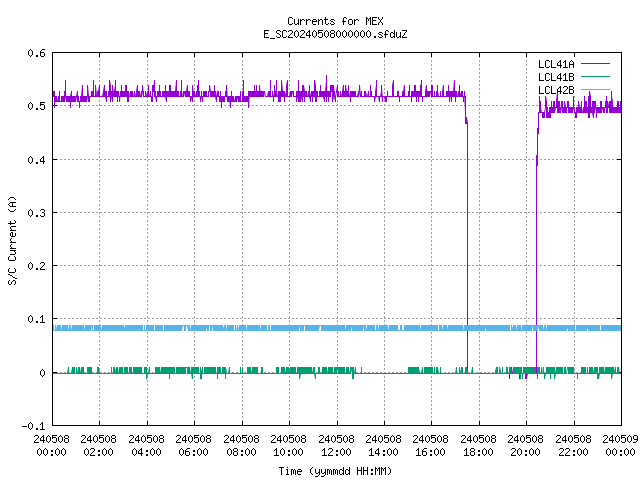This screenshot has width=640, height=480.
Task: Click the 240508 04:00 x-axis tick label
Action: coord(146,446)
